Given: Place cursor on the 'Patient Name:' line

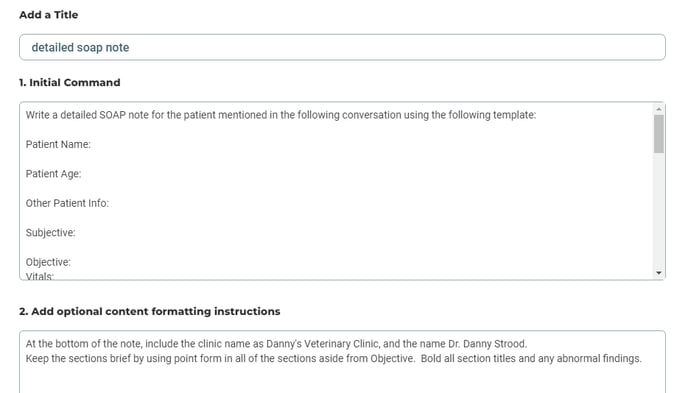Looking at the screenshot, I should [x=58, y=144].
